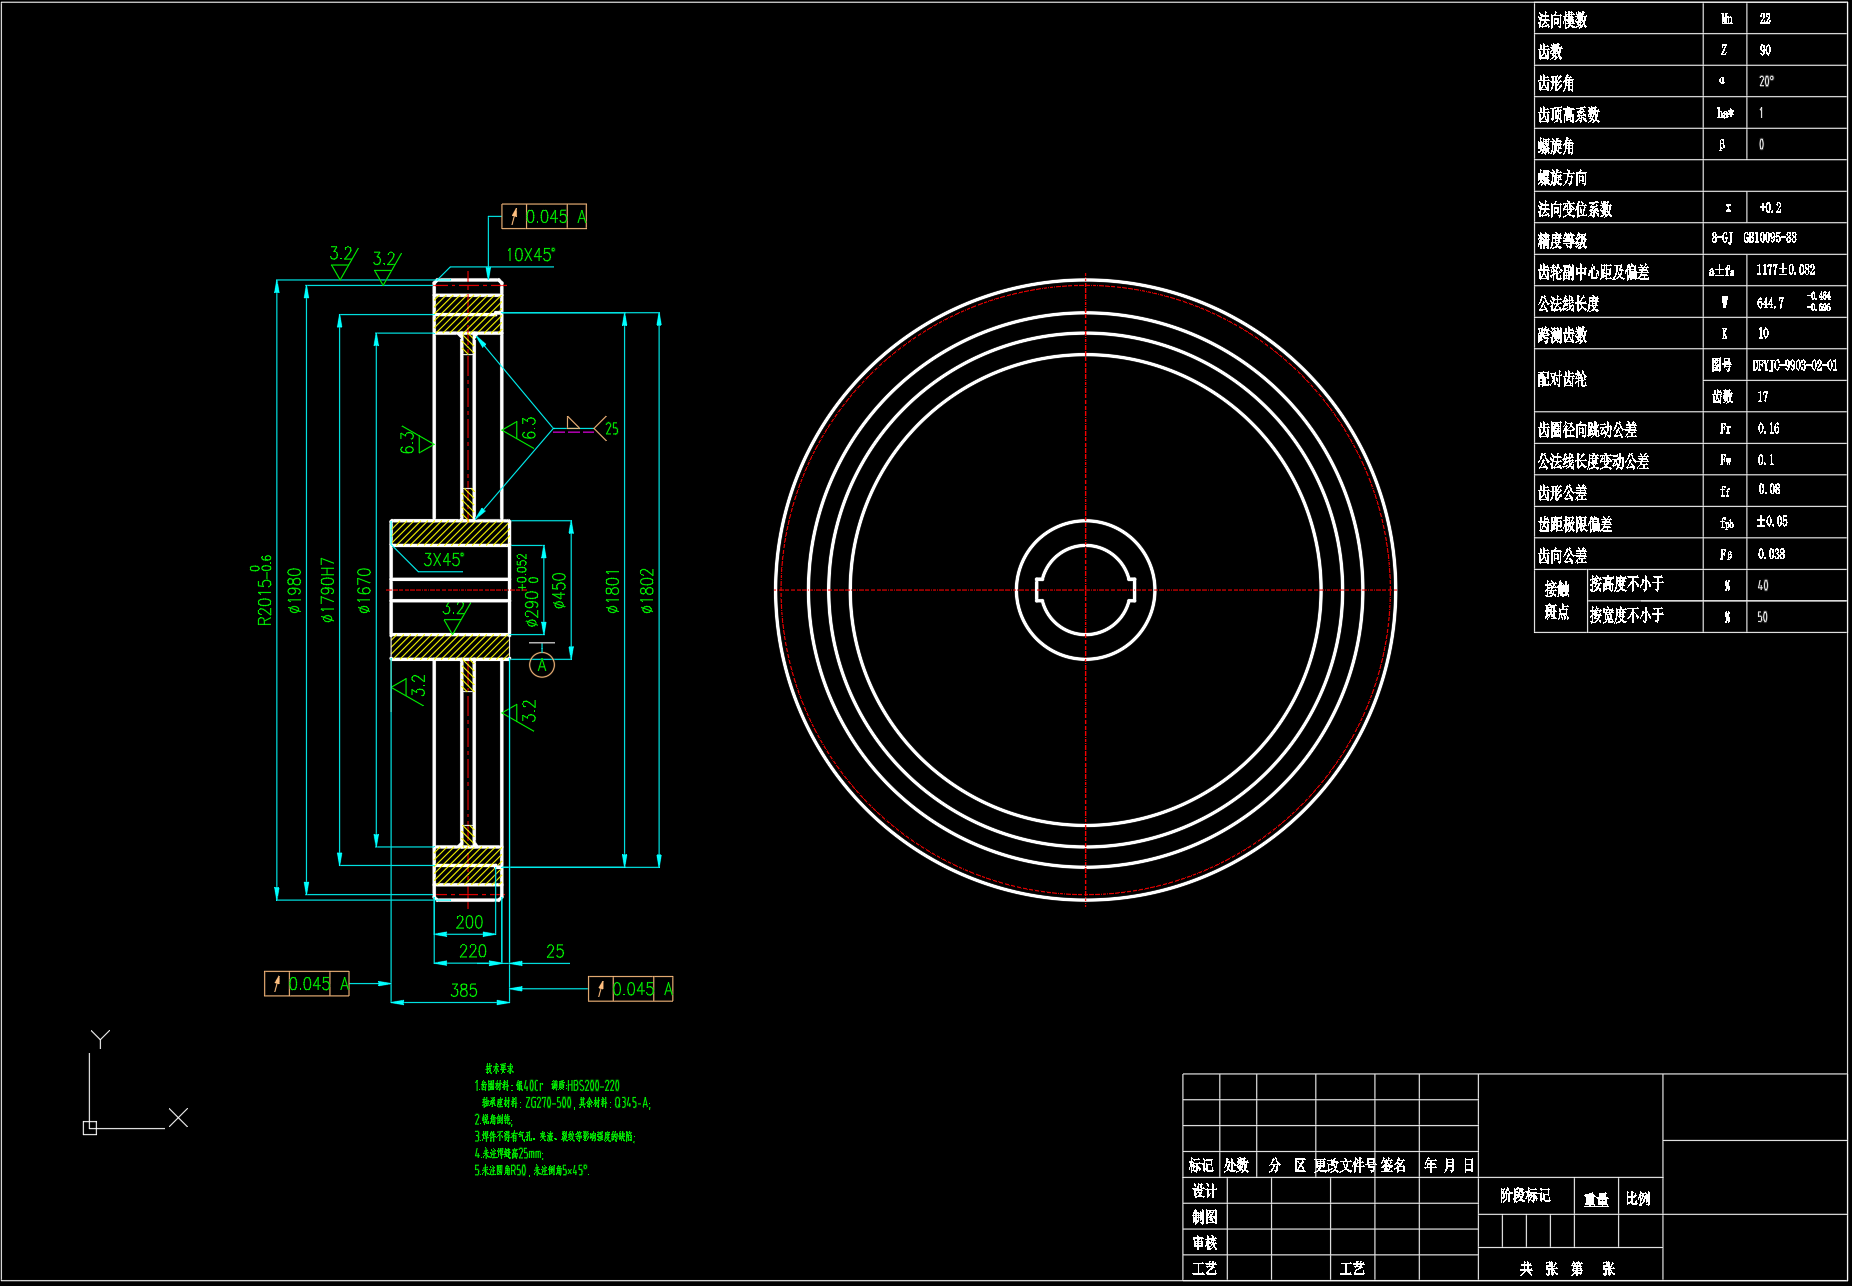Click the weld symbol labeled 25
Screen dimensions: 1852x1286
[x=603, y=429]
